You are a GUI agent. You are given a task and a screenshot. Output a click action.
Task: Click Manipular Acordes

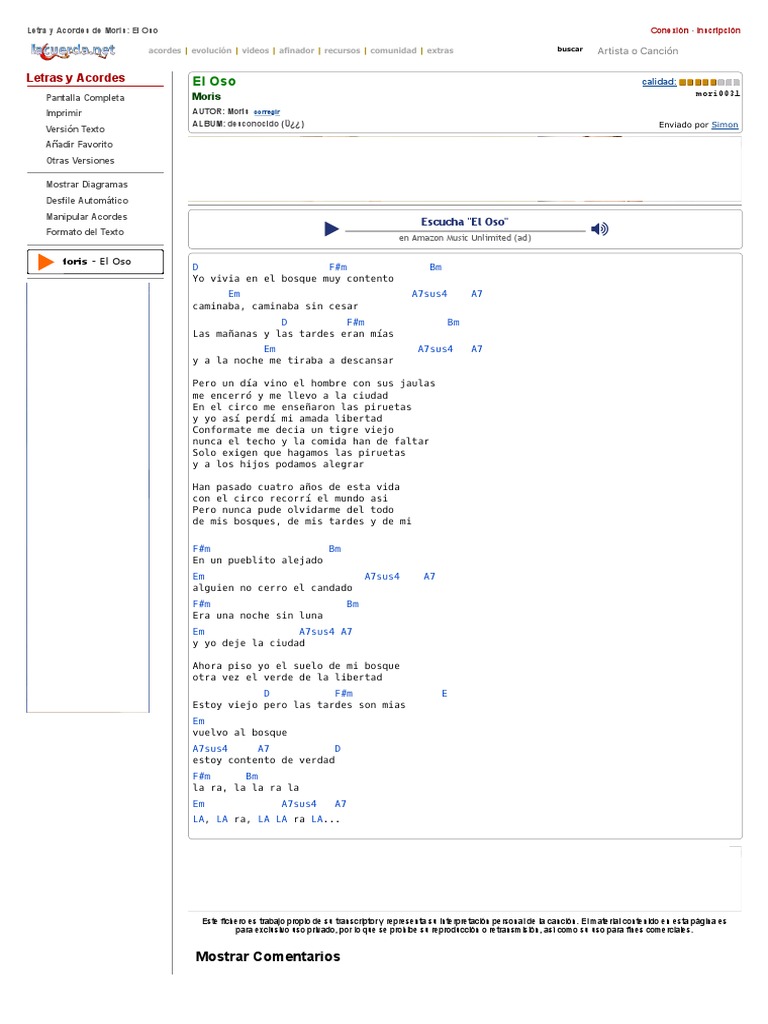[86, 217]
